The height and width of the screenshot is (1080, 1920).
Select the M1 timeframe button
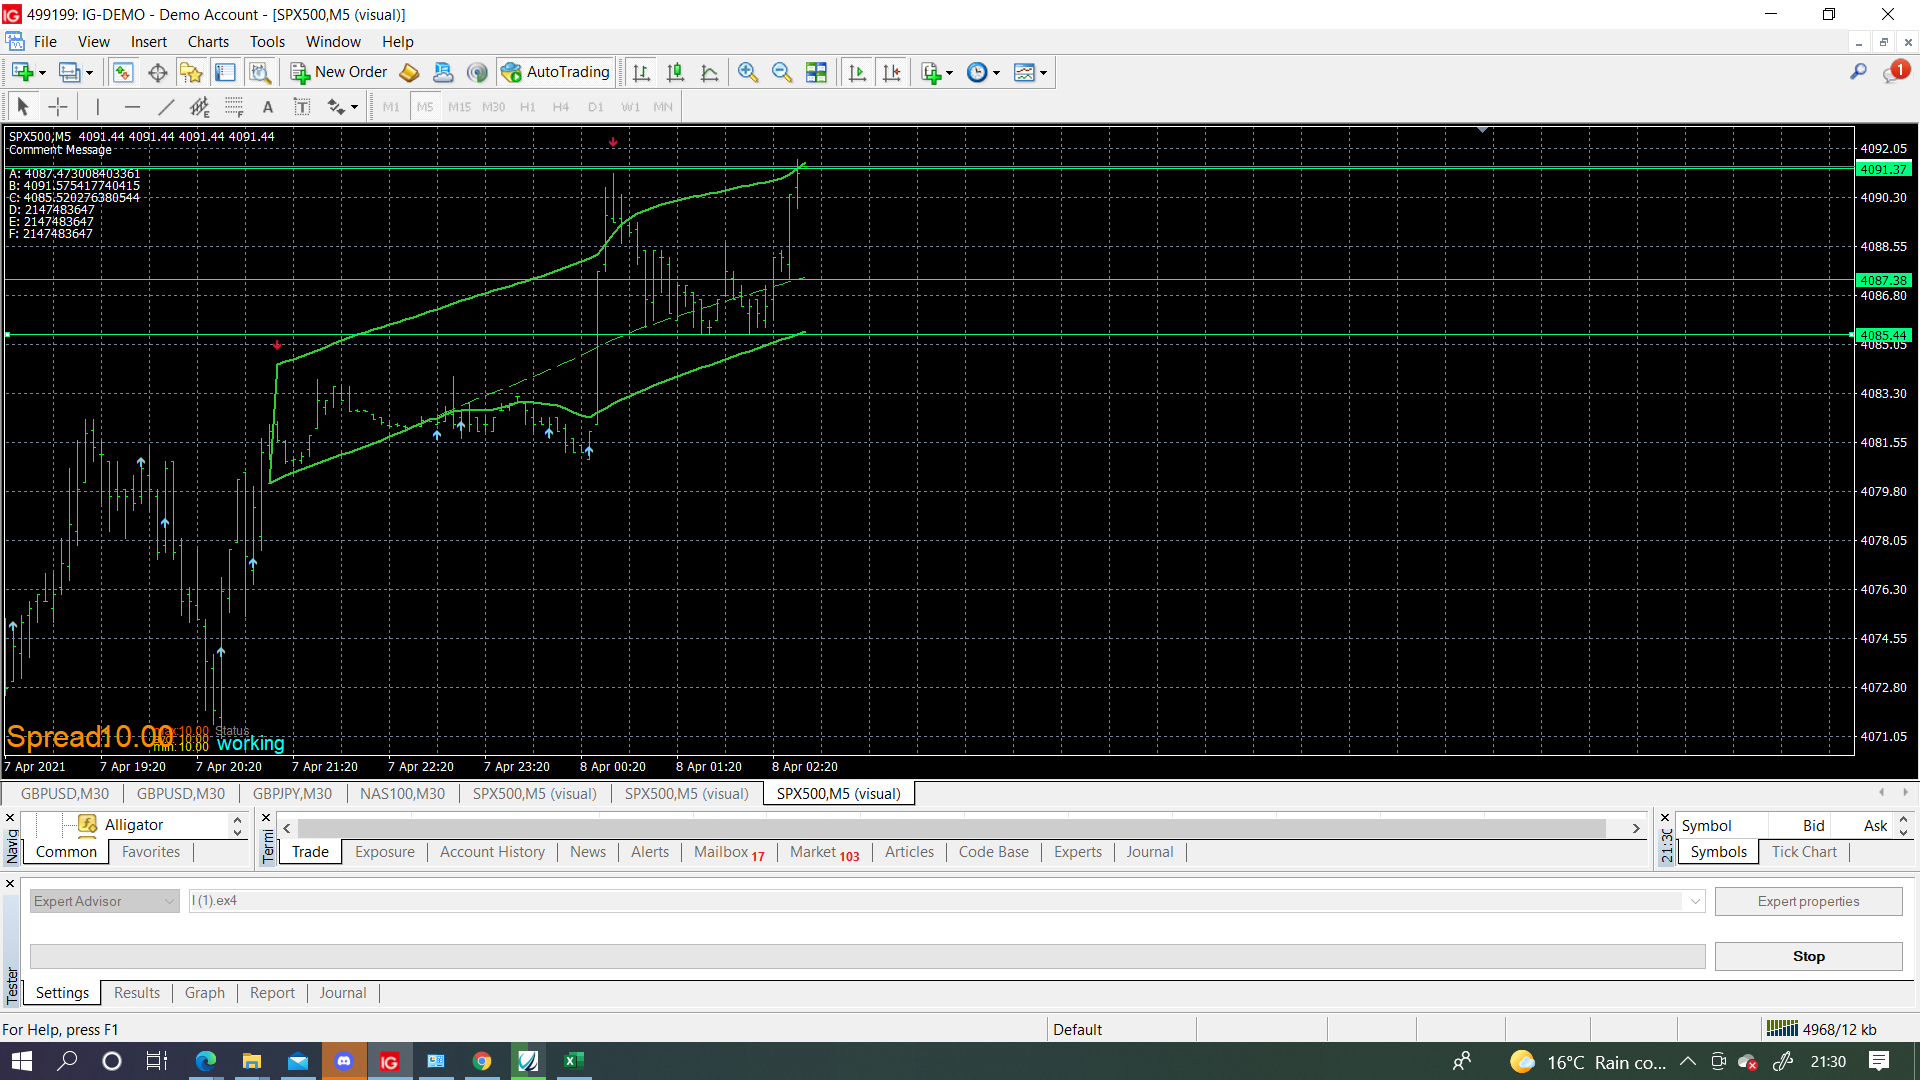point(391,106)
